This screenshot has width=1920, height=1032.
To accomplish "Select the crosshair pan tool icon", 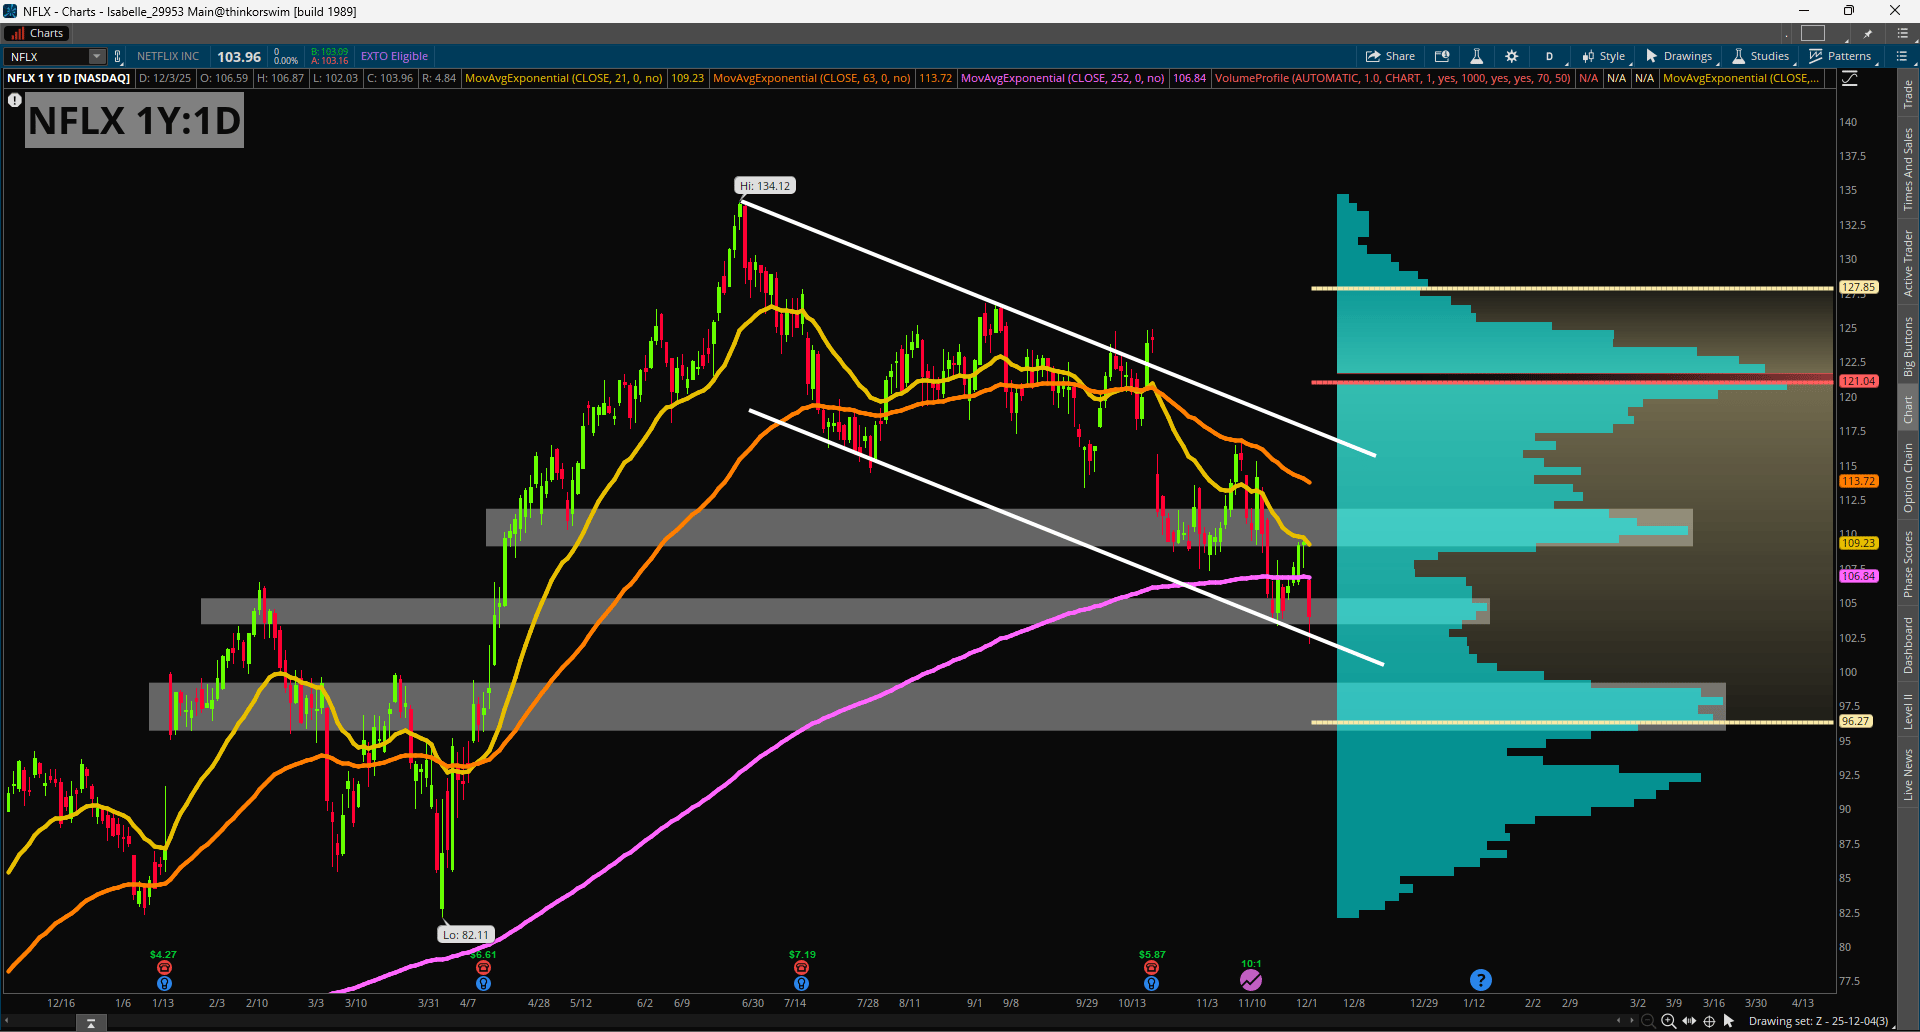I will [1709, 1021].
